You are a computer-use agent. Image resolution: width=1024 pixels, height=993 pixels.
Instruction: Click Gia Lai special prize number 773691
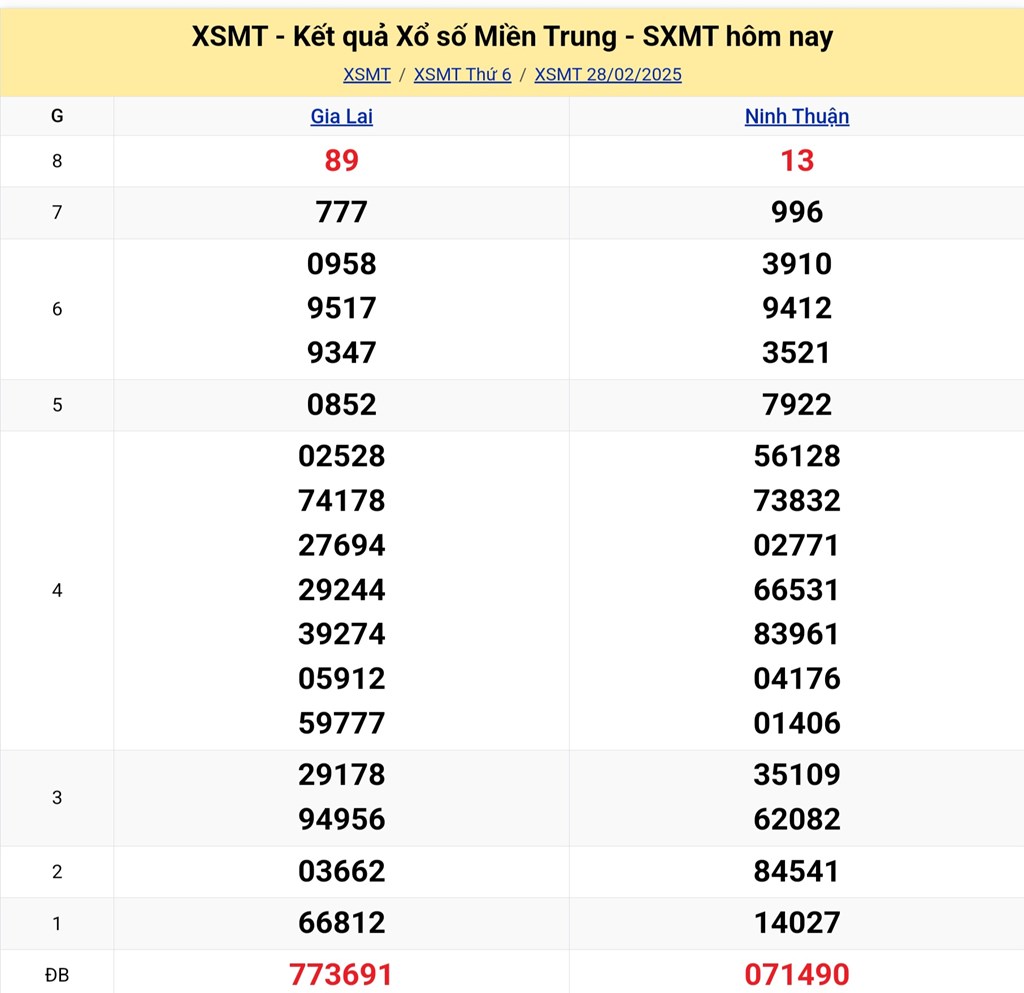click(x=341, y=974)
